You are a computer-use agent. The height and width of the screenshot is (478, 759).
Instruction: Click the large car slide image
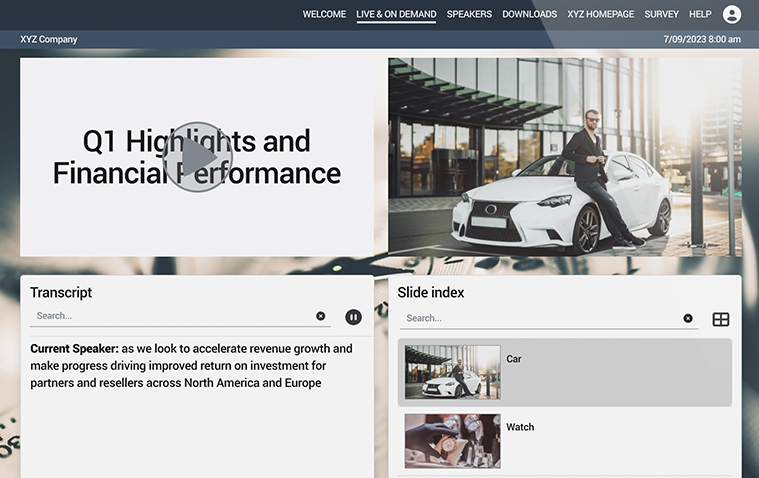click(564, 157)
